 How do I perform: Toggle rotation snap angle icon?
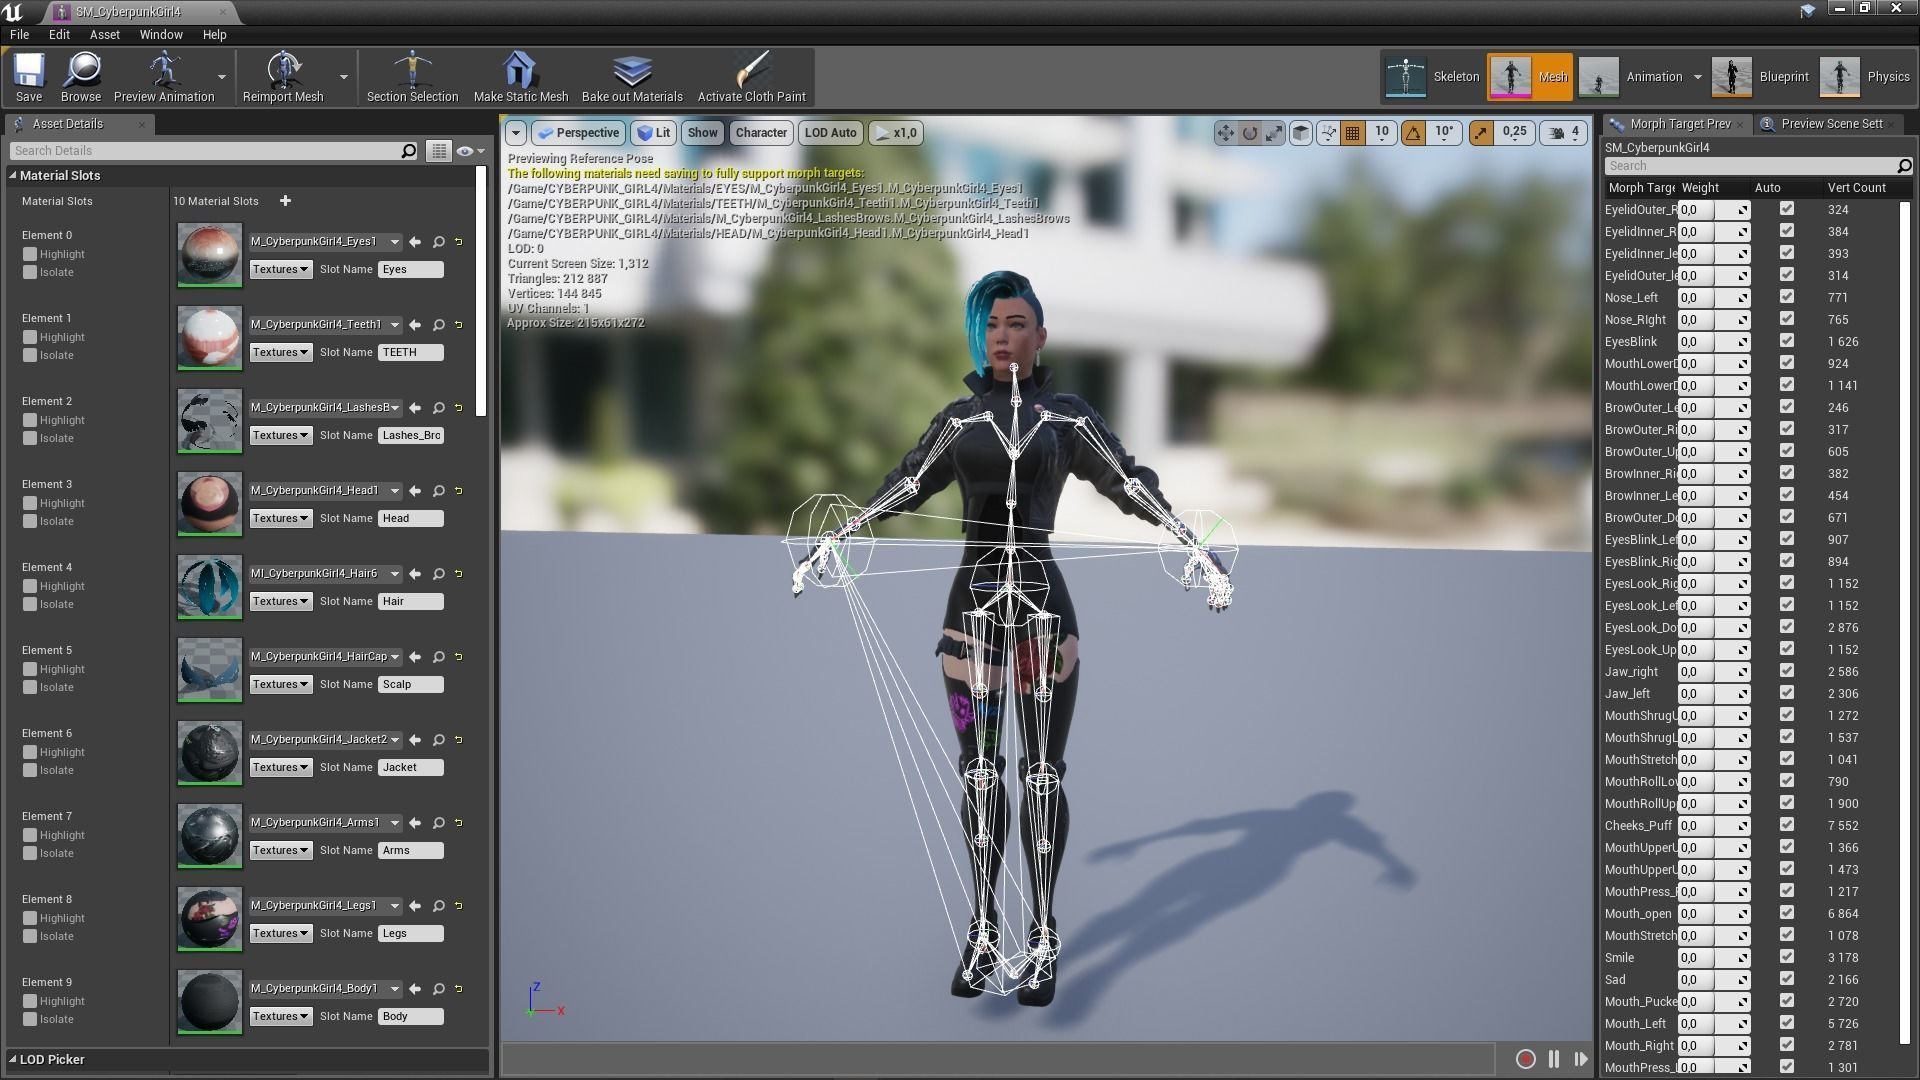coord(1414,133)
